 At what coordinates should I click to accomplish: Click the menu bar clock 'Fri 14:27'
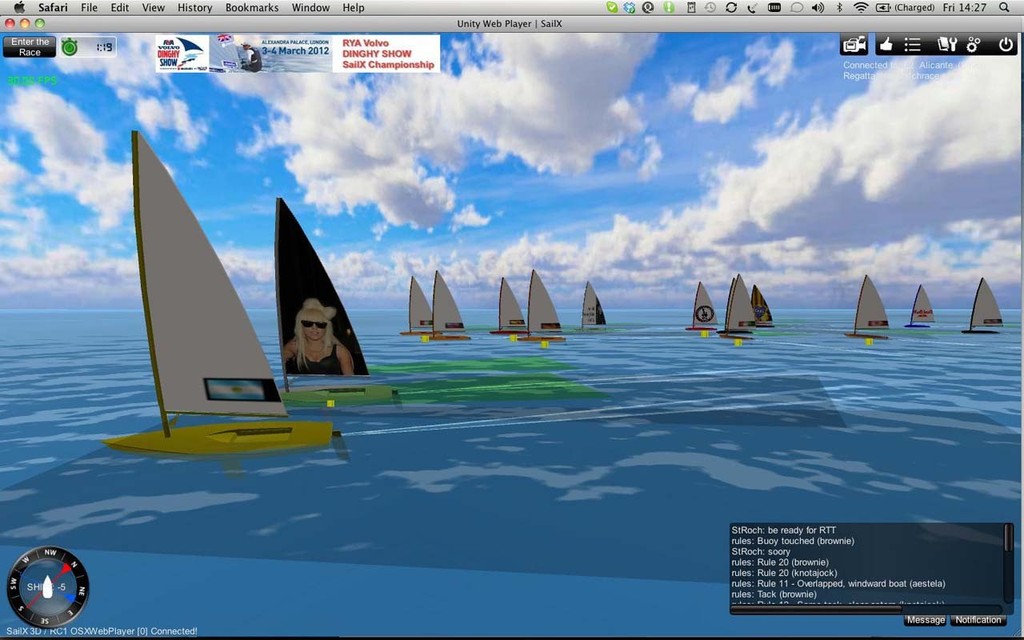point(965,7)
